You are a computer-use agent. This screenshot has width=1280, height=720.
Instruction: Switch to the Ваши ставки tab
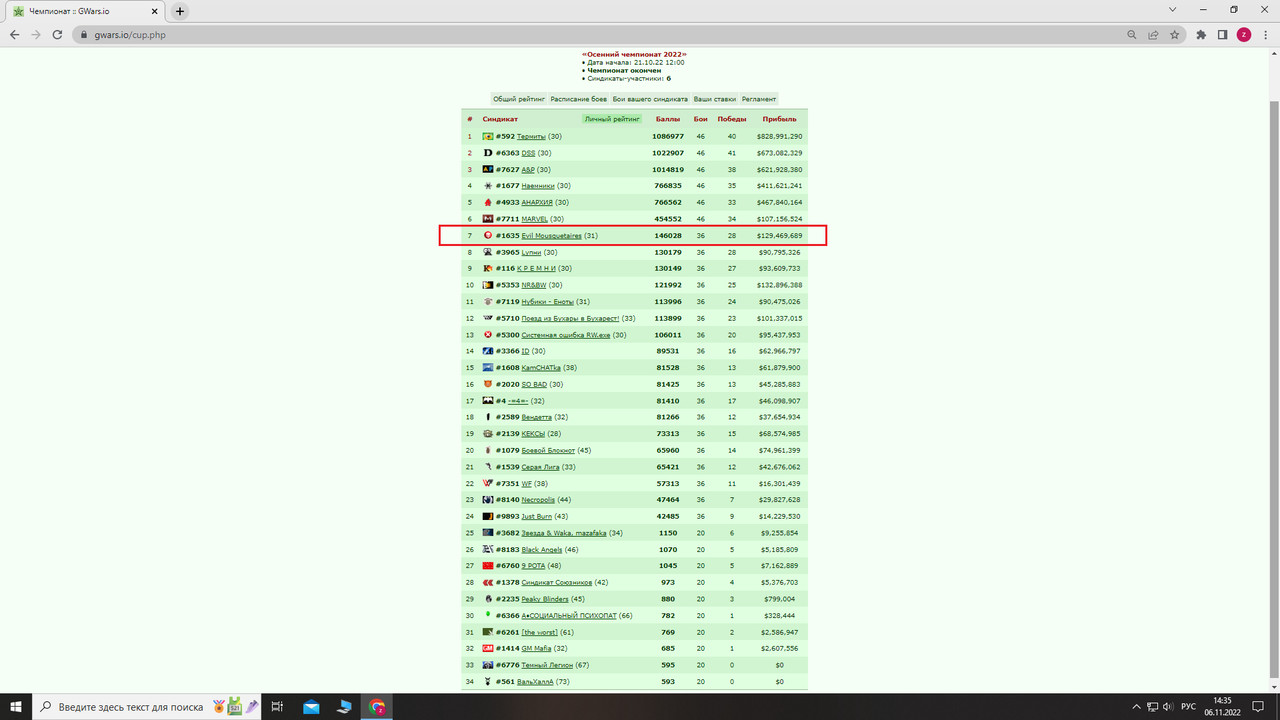[715, 99]
